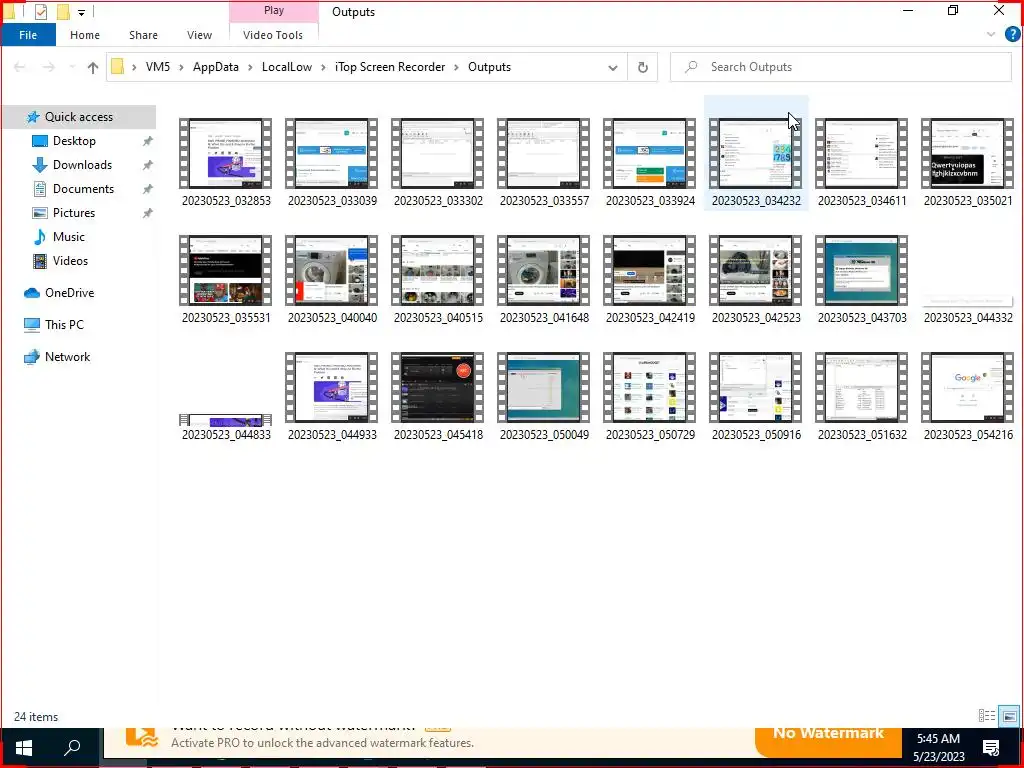Open the File menu
Image resolution: width=1024 pixels, height=768 pixels.
click(28, 35)
